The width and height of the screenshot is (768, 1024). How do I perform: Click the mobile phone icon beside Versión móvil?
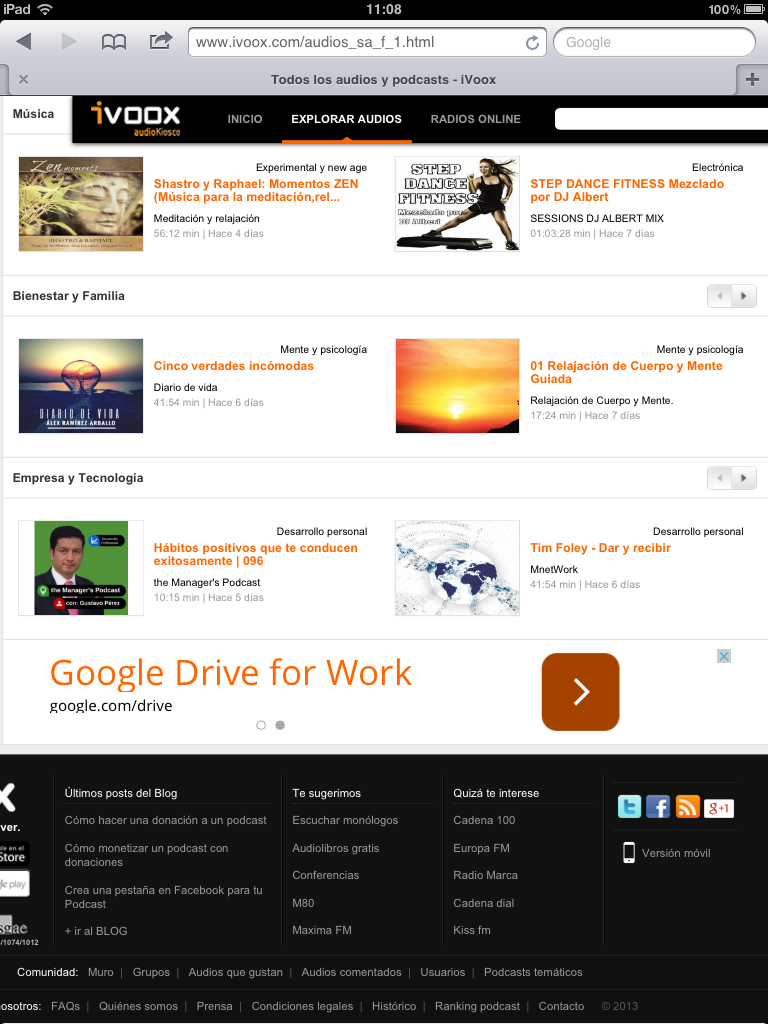pyautogui.click(x=629, y=853)
